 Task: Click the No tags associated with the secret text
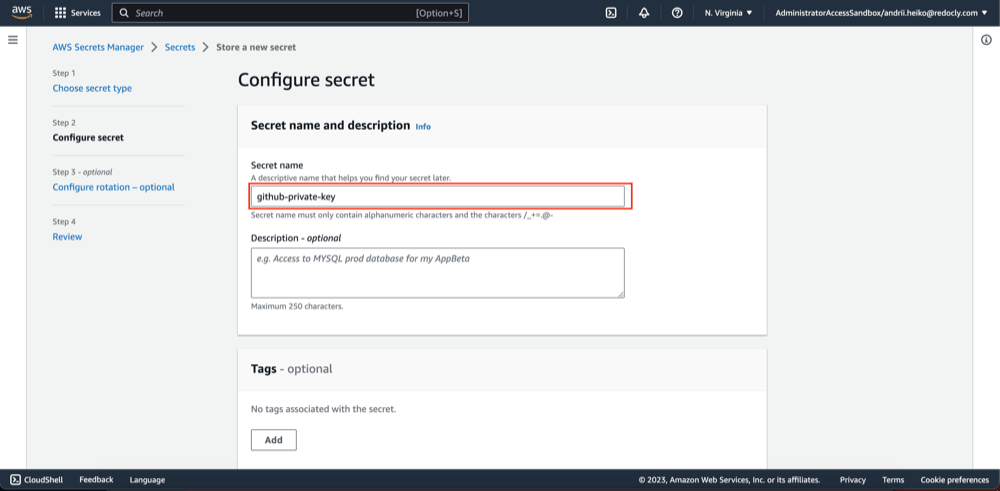pyautogui.click(x=323, y=409)
